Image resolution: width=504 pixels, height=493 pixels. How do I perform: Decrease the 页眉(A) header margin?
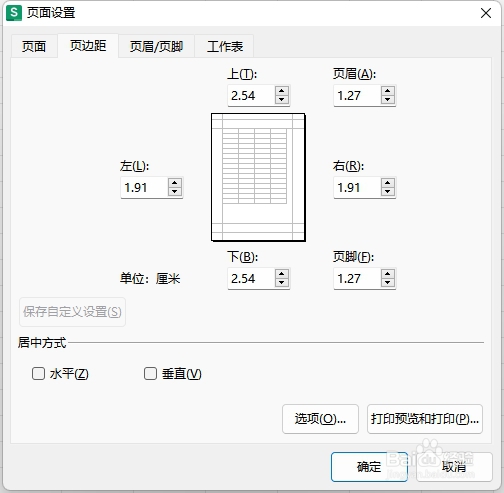(388, 100)
